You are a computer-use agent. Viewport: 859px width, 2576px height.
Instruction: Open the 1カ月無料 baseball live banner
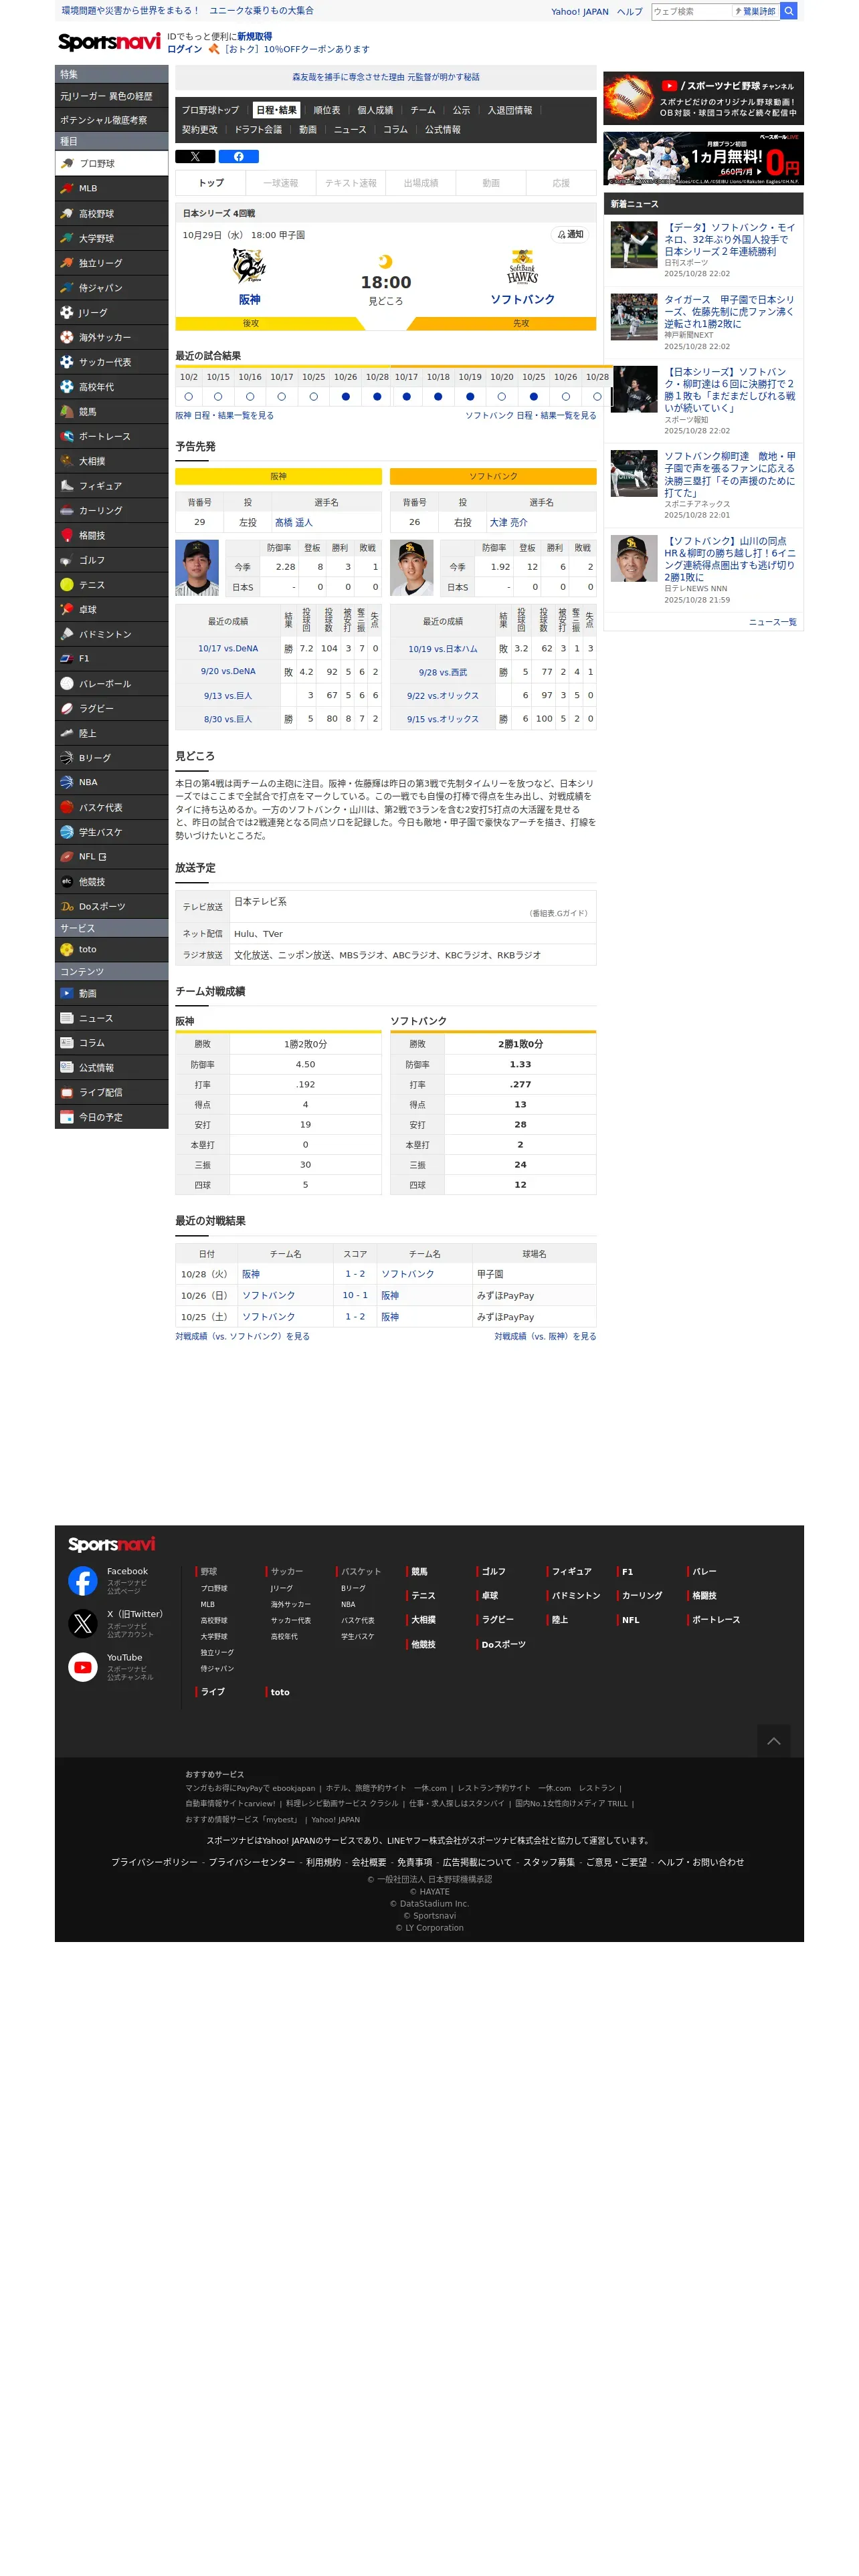pos(703,158)
